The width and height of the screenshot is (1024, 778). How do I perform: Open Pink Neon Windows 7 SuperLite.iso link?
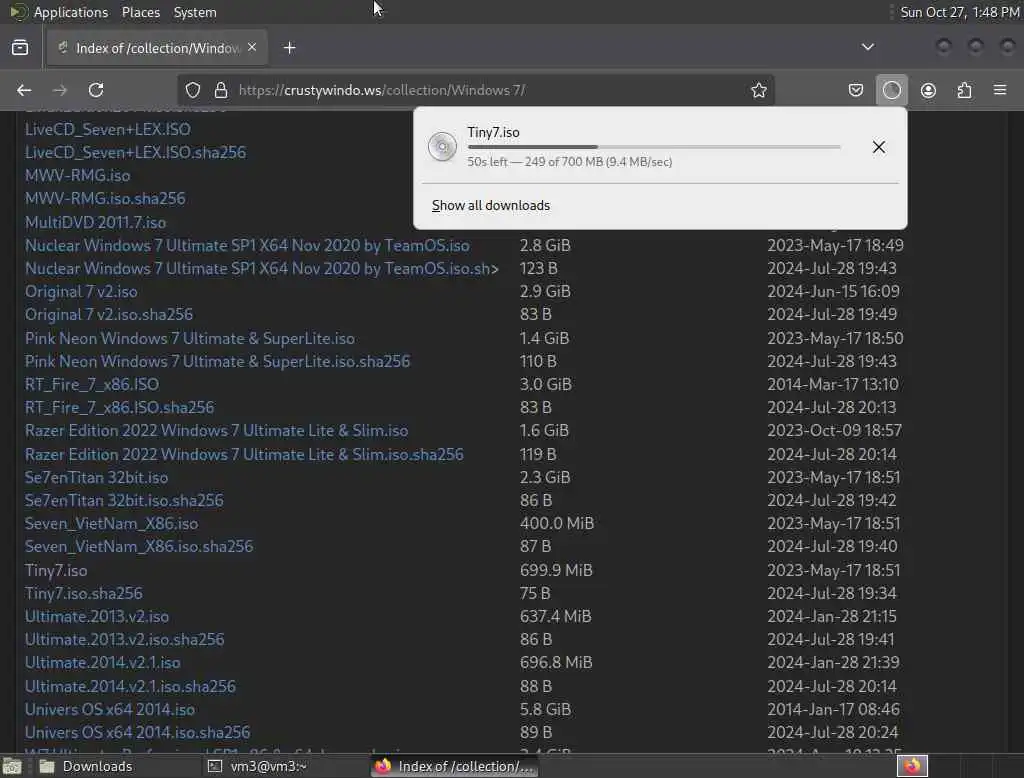[190, 338]
